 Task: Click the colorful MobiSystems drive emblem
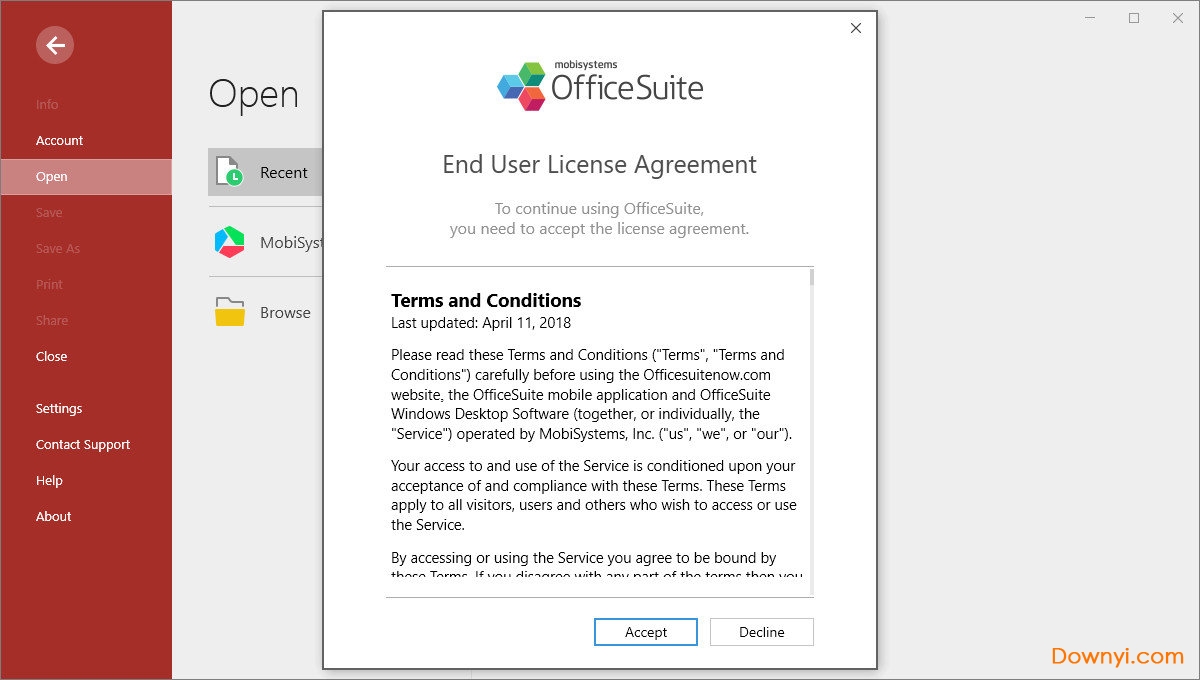228,242
